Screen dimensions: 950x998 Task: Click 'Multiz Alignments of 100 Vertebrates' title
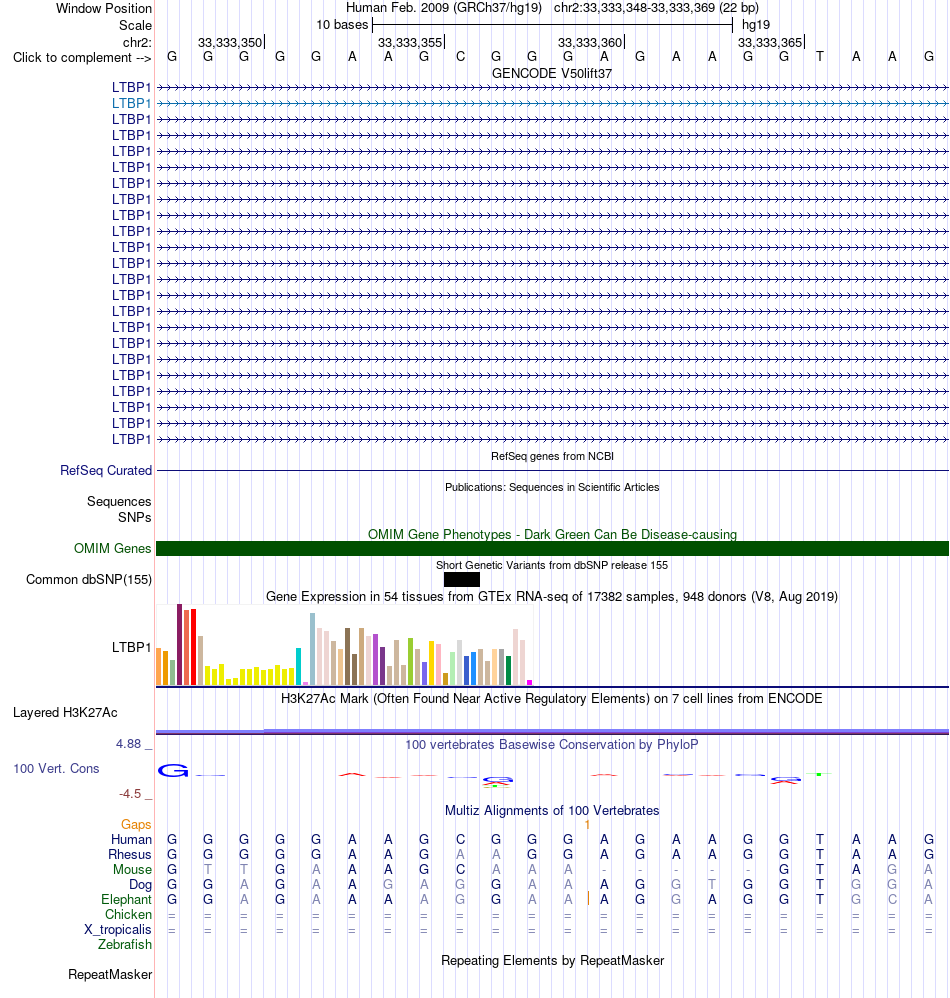pyautogui.click(x=552, y=810)
